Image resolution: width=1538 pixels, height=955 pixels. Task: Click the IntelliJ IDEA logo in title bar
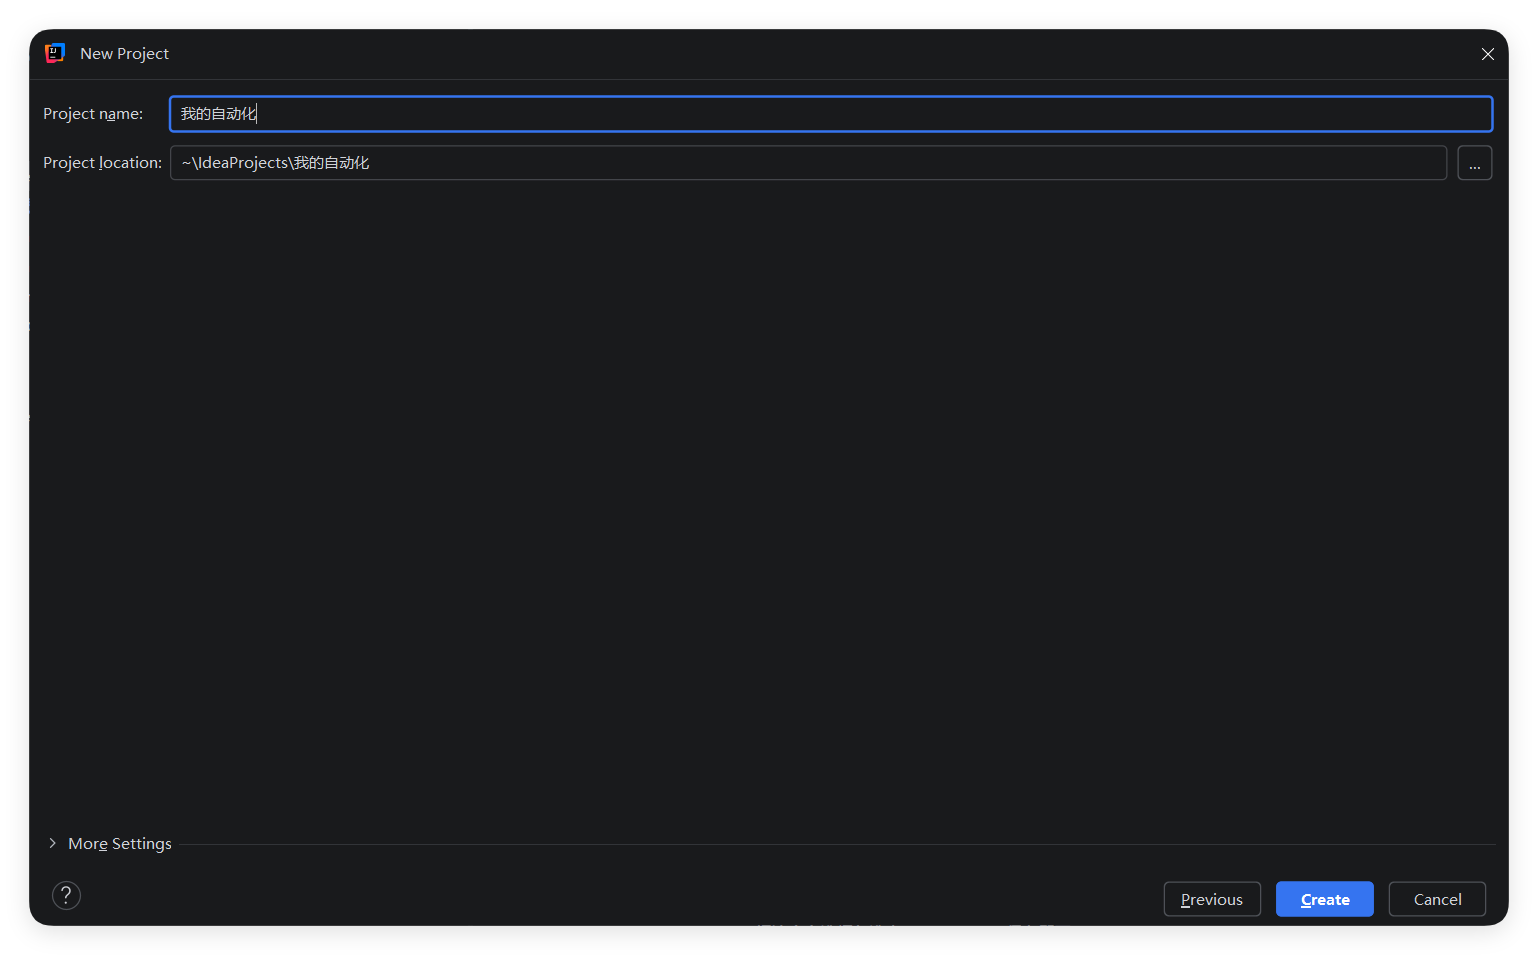(x=55, y=53)
